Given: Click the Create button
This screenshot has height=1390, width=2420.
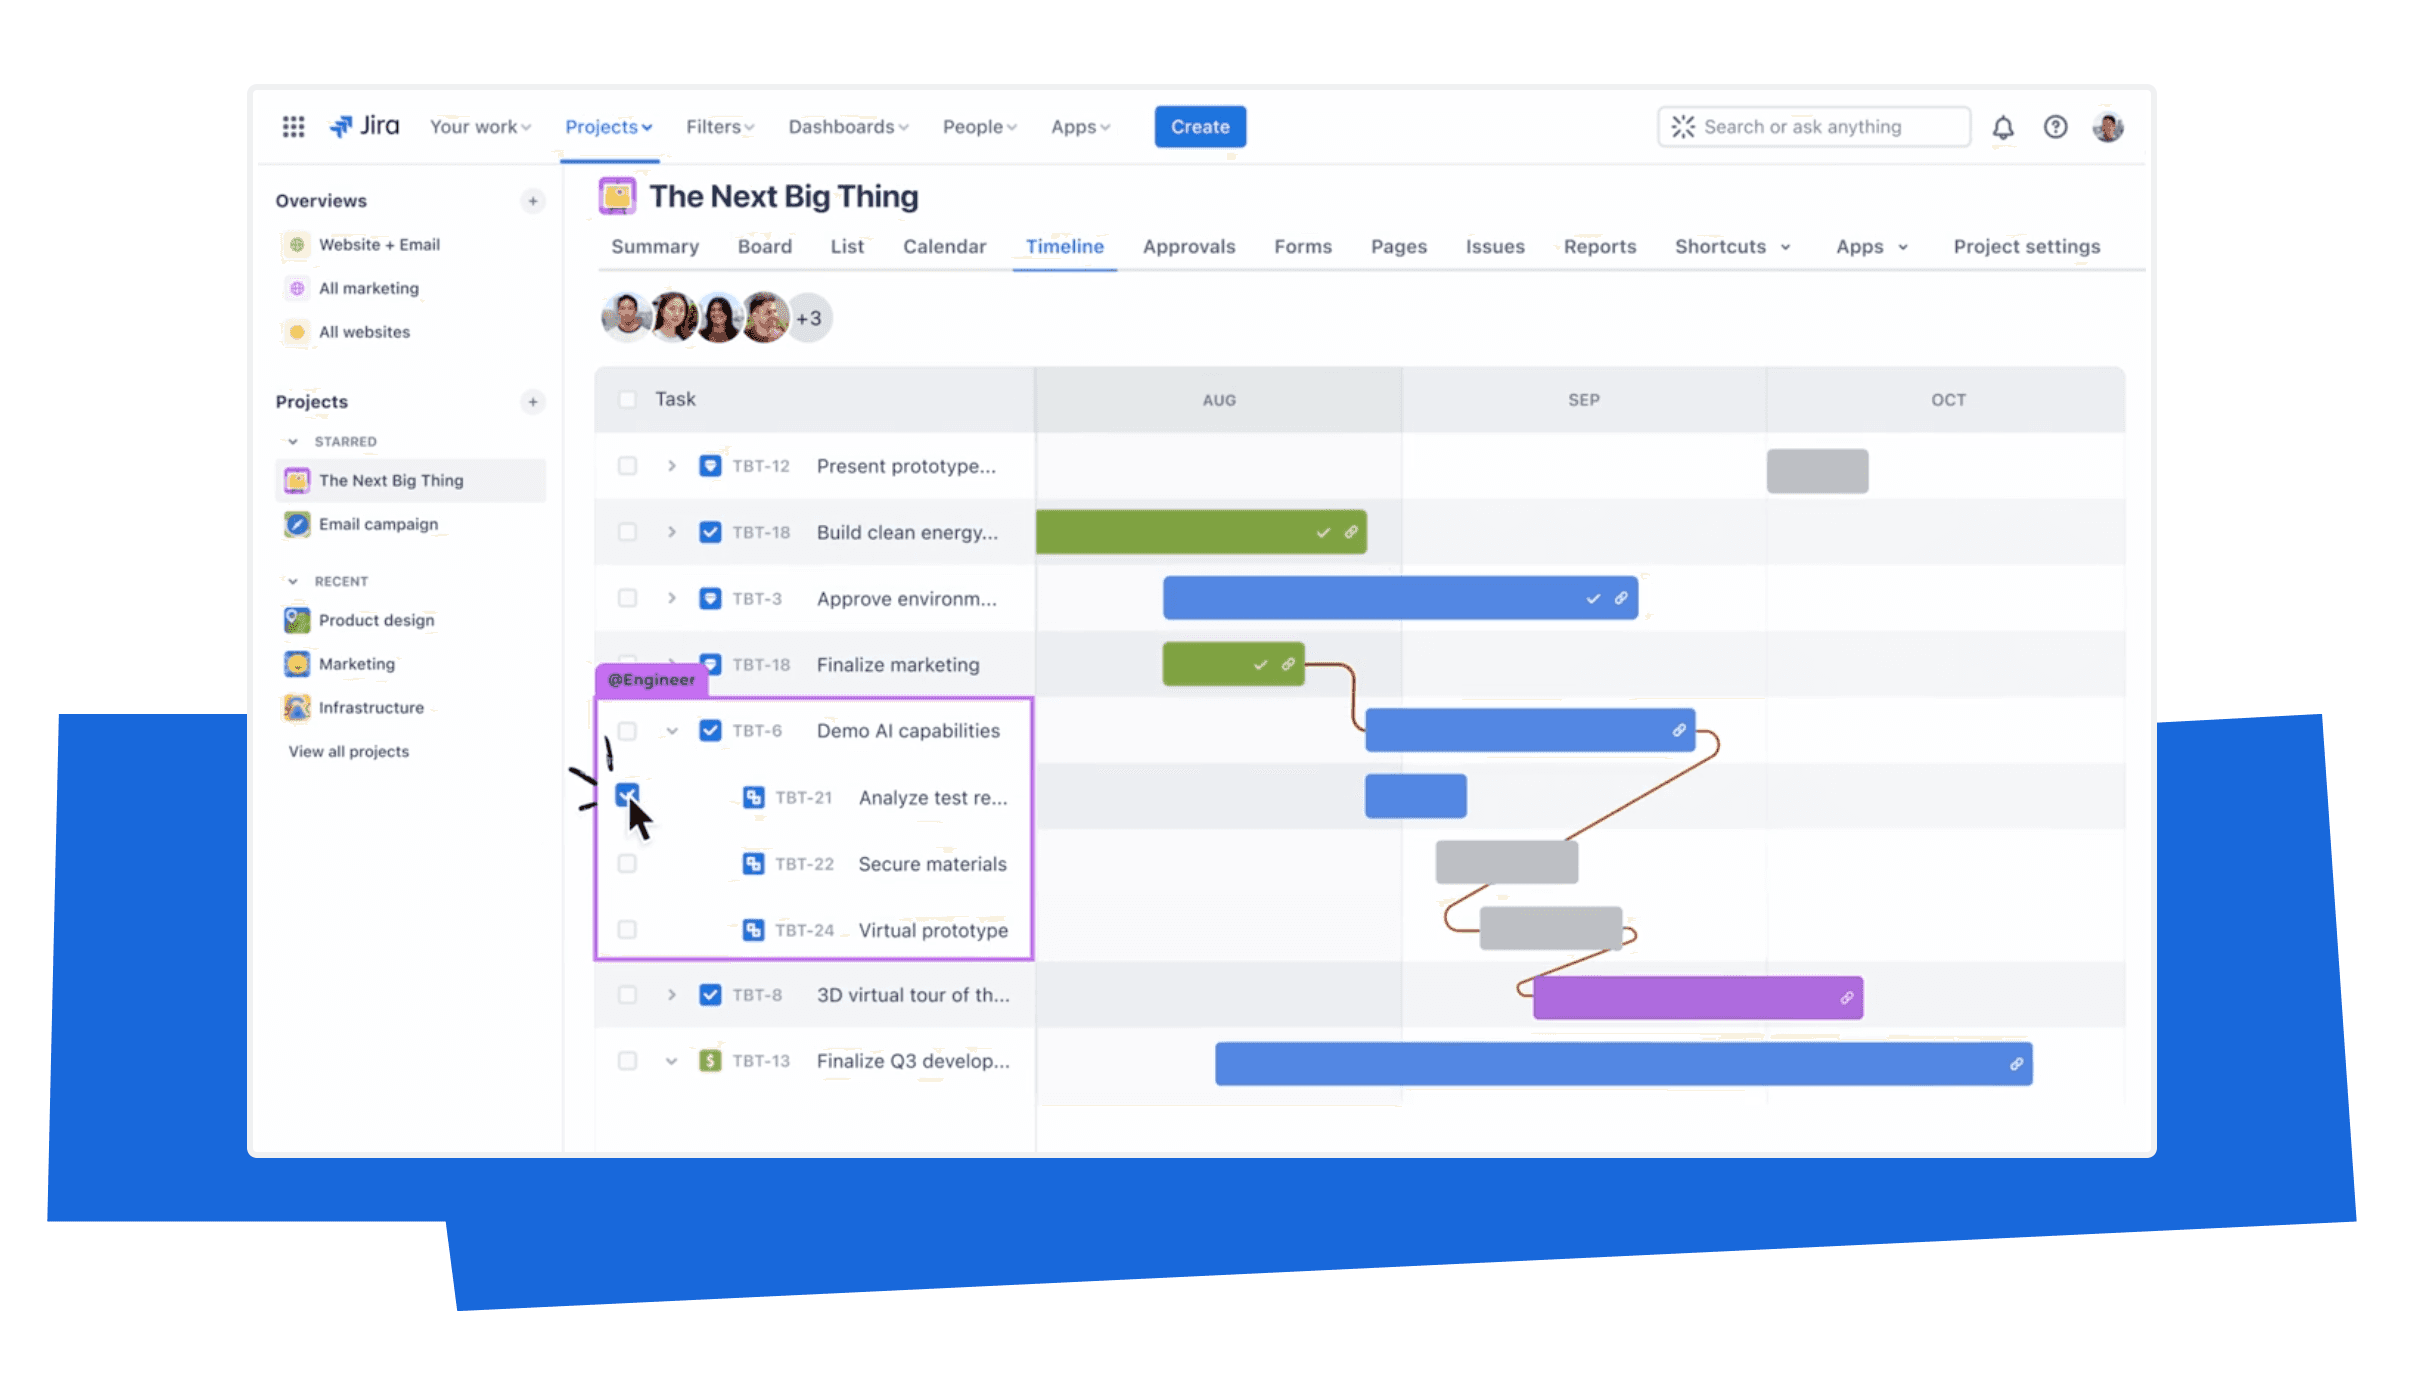Looking at the screenshot, I should click(x=1200, y=127).
